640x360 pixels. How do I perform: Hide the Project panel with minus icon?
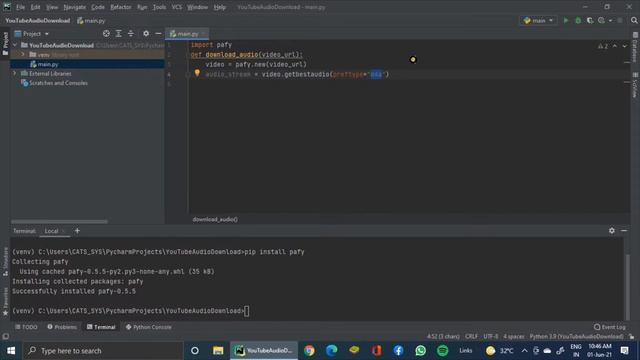(158, 33)
